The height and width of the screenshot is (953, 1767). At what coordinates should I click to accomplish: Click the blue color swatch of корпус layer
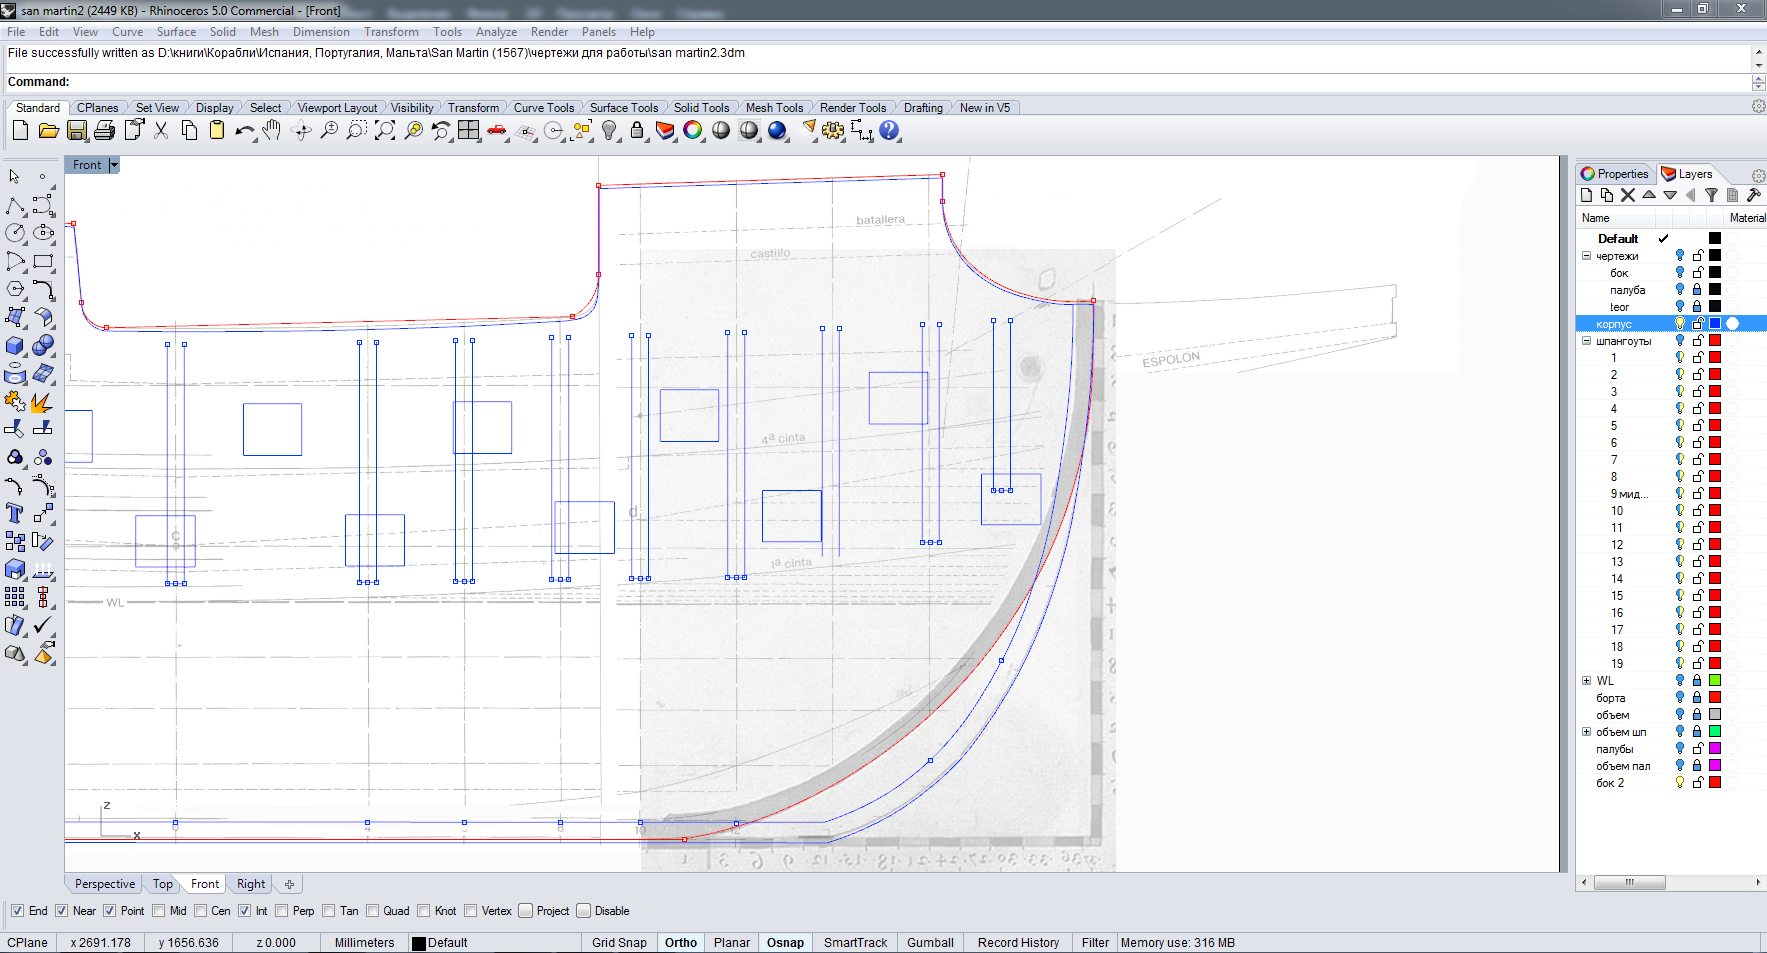(1715, 324)
